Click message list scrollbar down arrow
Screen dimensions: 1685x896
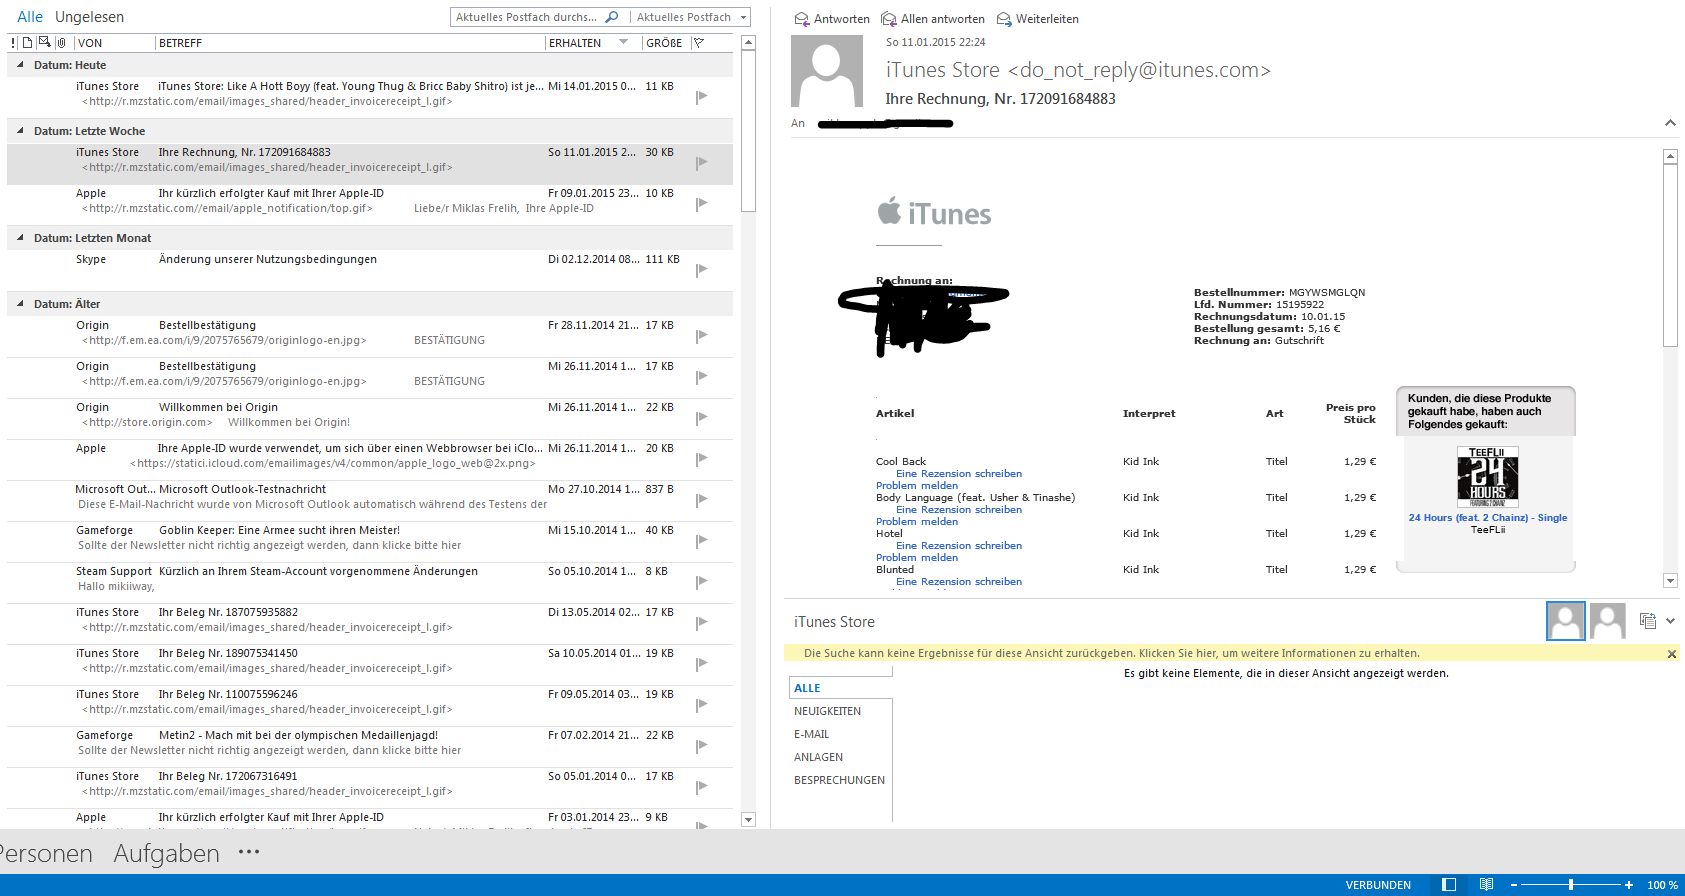pos(748,819)
